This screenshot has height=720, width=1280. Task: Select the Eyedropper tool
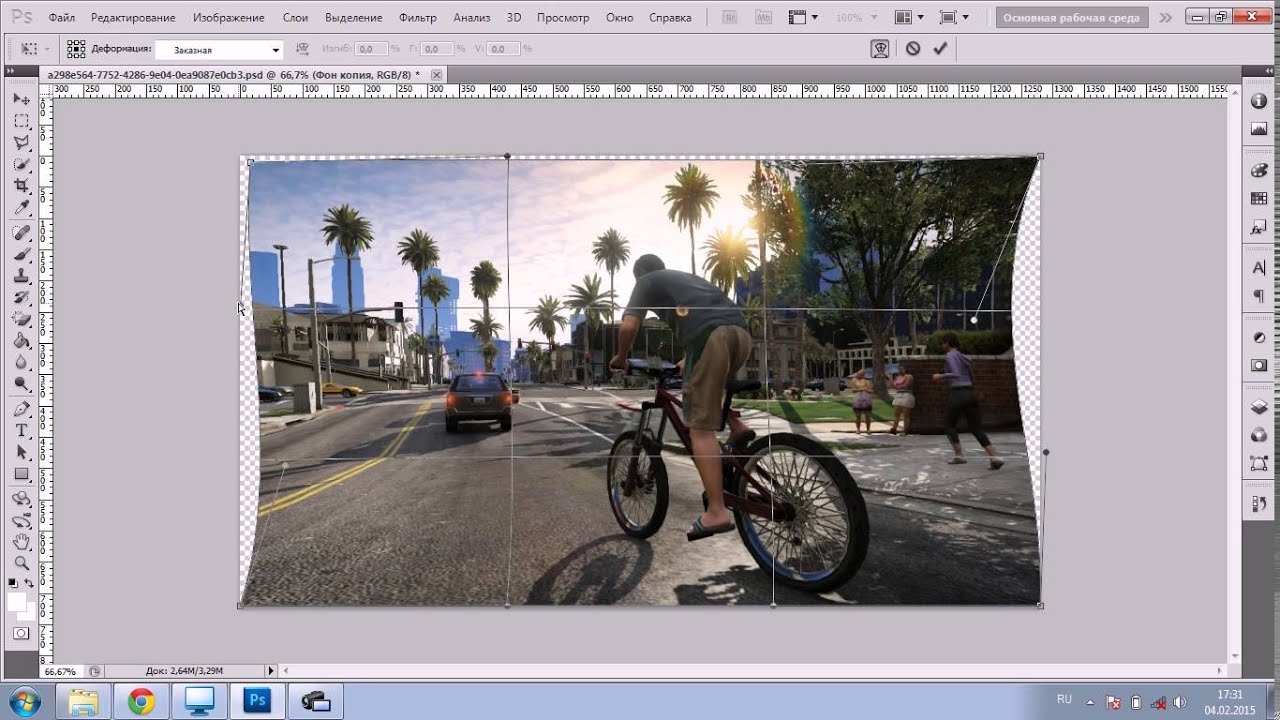pos(21,208)
